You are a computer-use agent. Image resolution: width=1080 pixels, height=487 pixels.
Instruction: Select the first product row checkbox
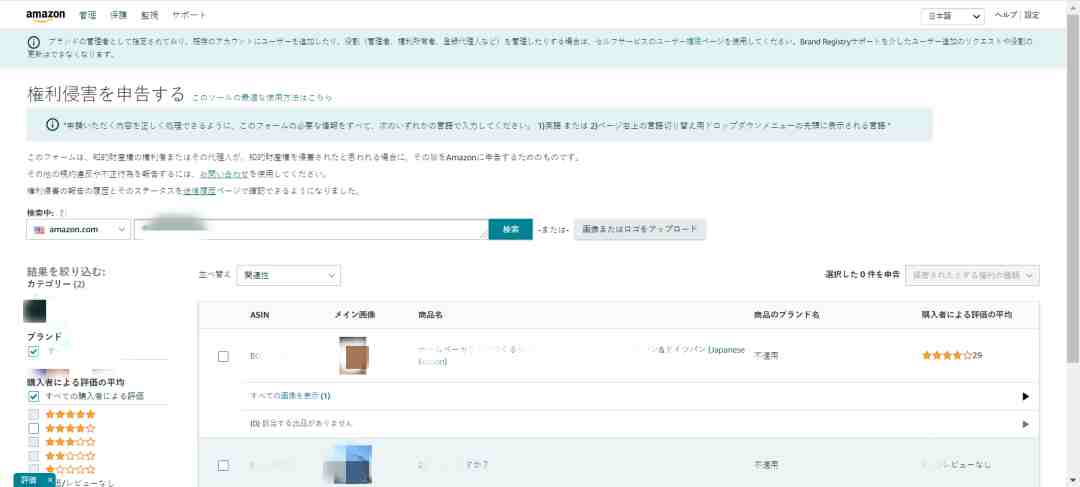[x=223, y=356]
